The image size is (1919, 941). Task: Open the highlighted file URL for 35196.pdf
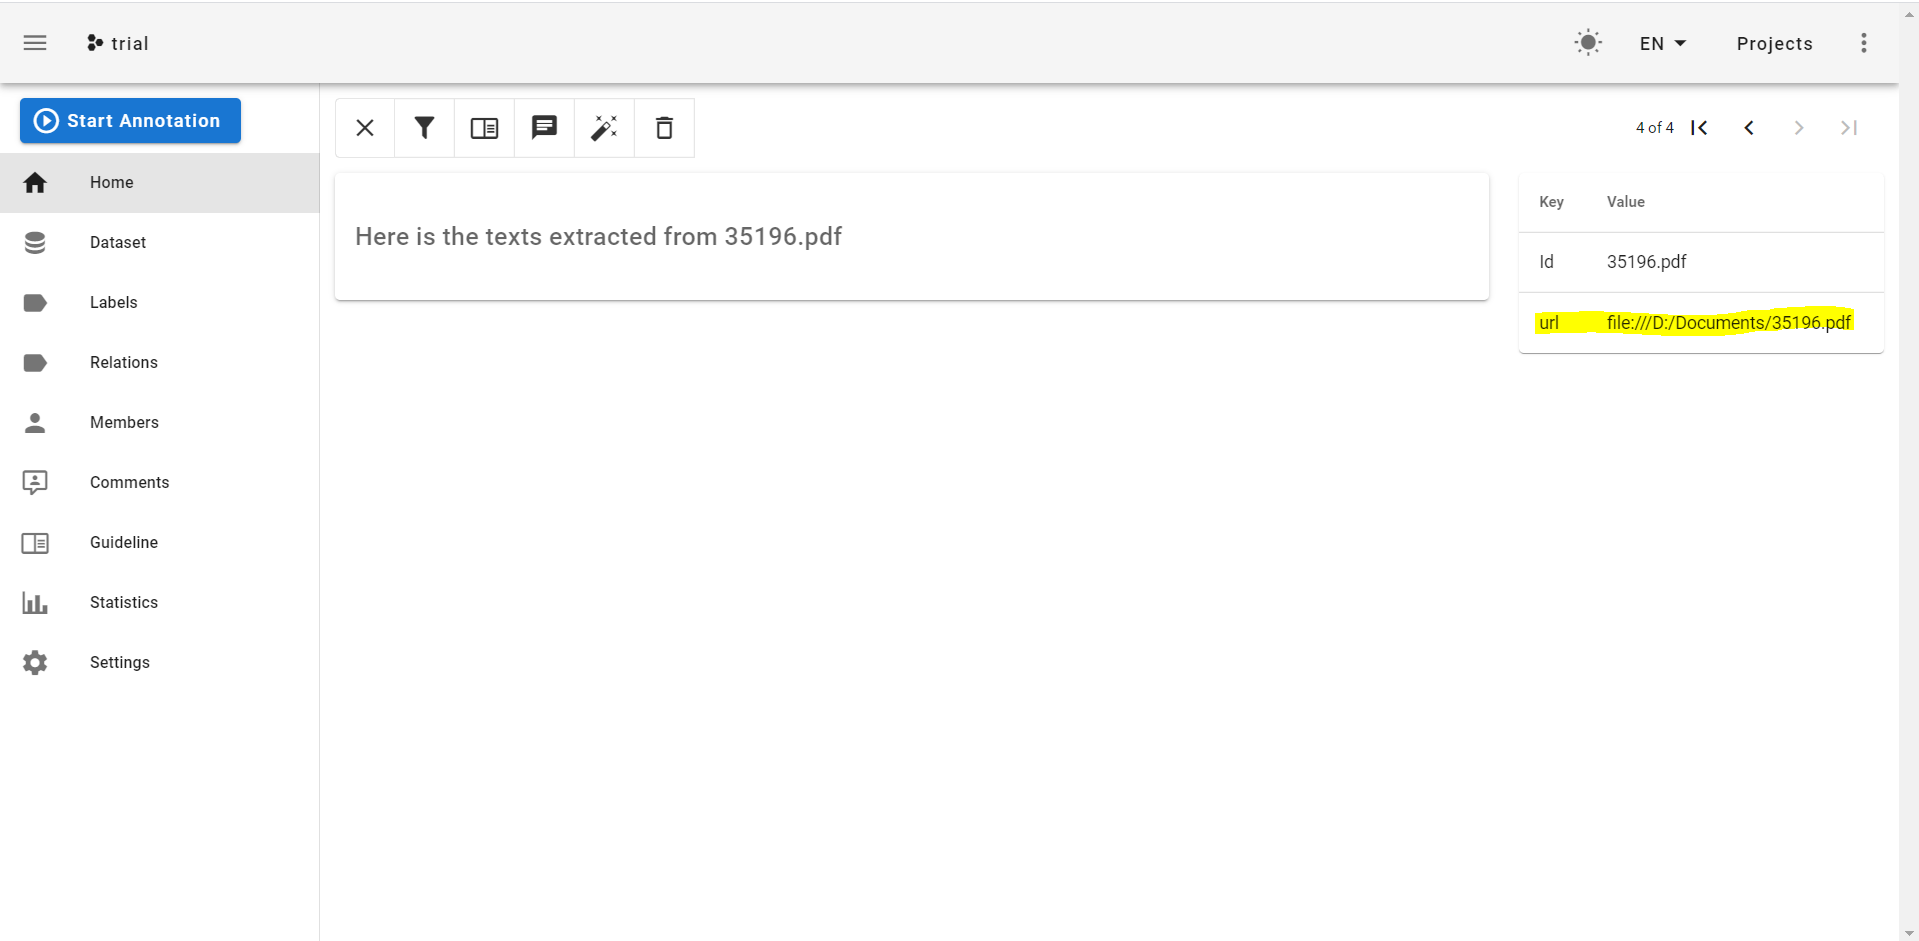(x=1728, y=322)
